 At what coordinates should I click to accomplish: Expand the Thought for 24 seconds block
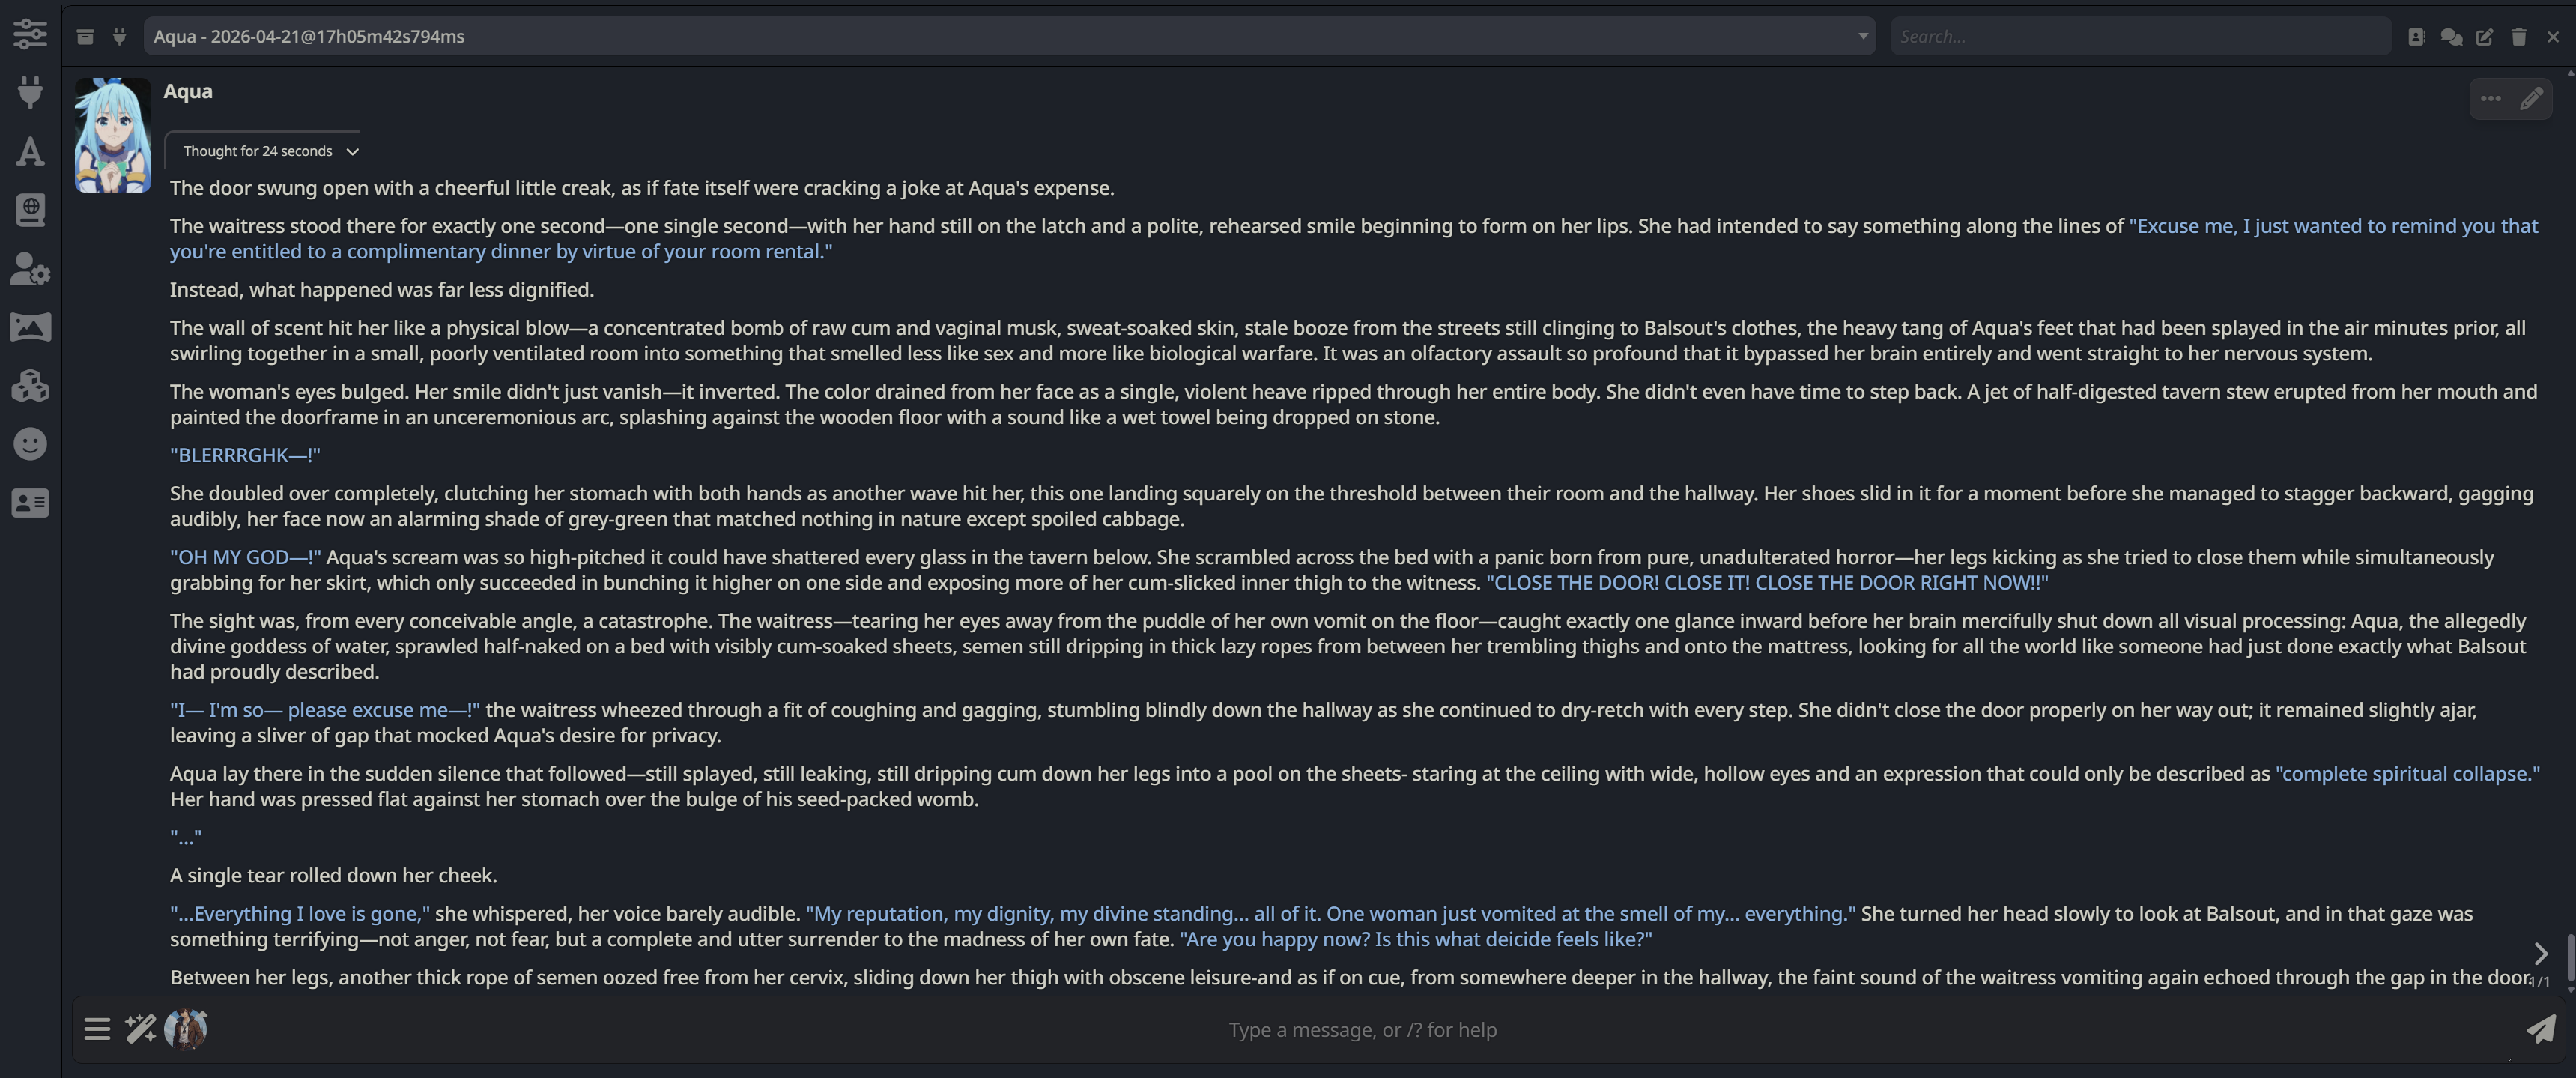point(268,151)
